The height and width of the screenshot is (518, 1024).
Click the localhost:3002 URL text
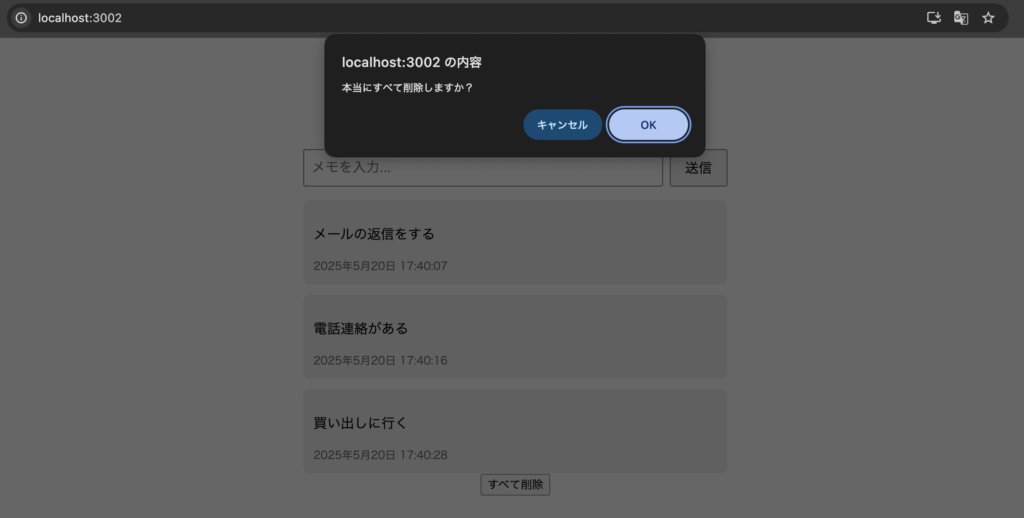[x=80, y=18]
